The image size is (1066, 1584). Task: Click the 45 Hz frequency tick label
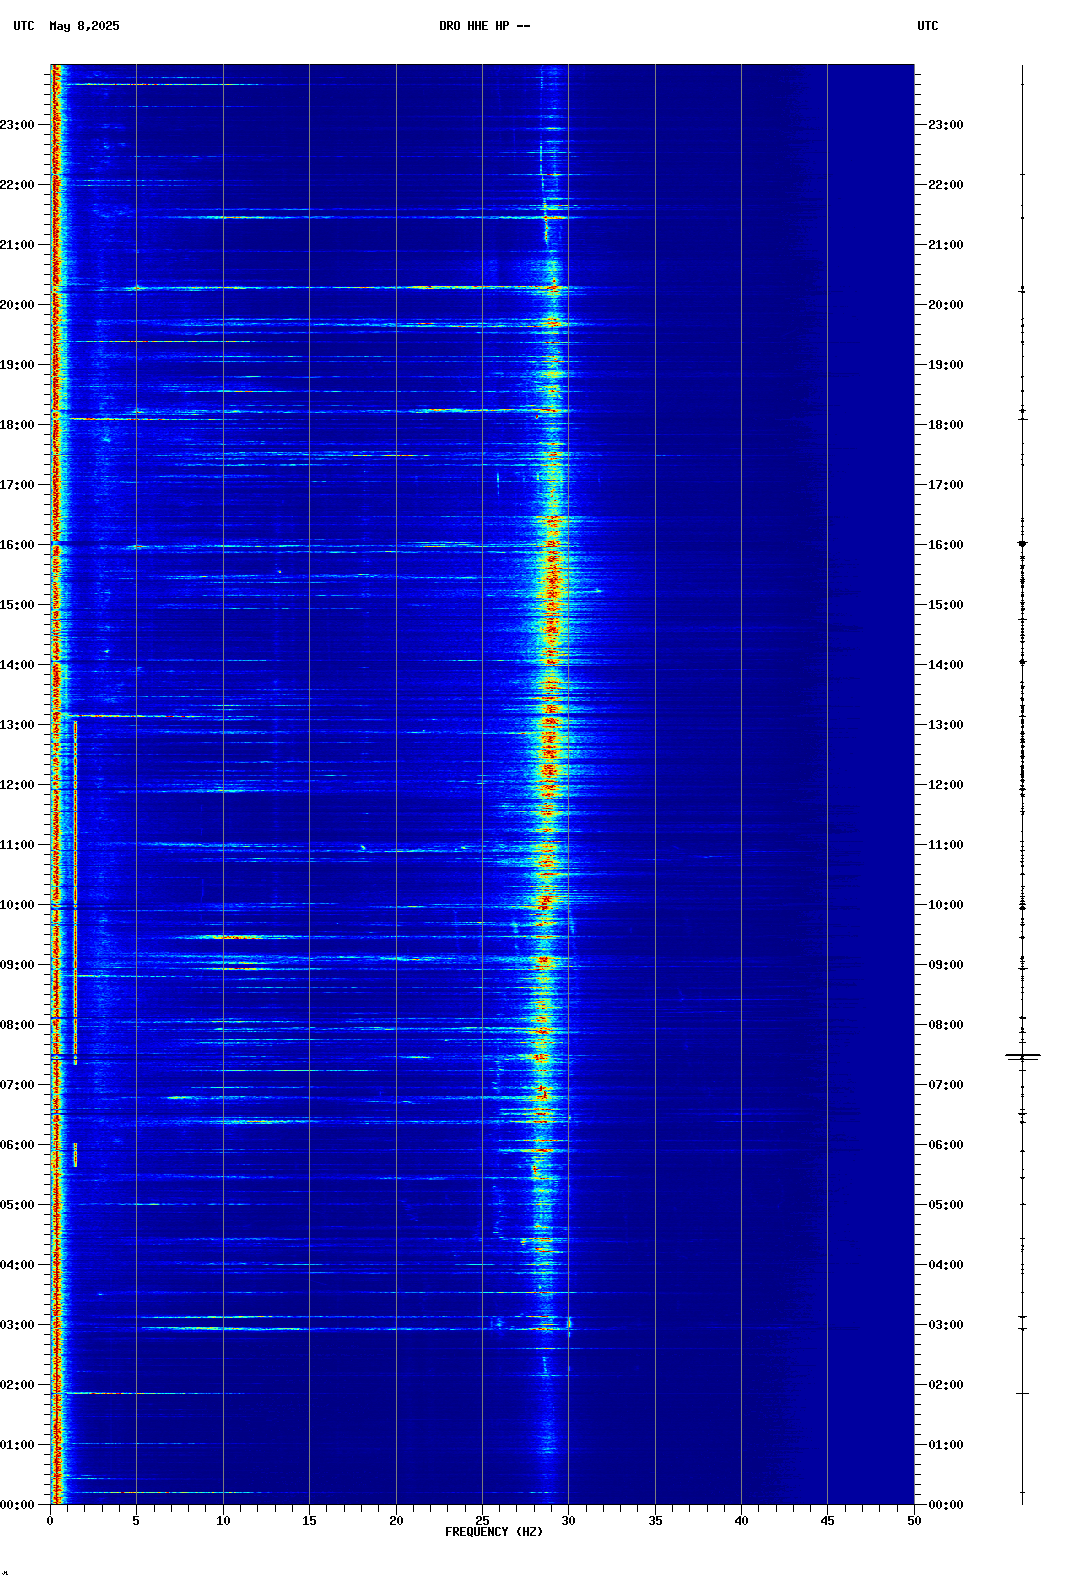tap(827, 1521)
